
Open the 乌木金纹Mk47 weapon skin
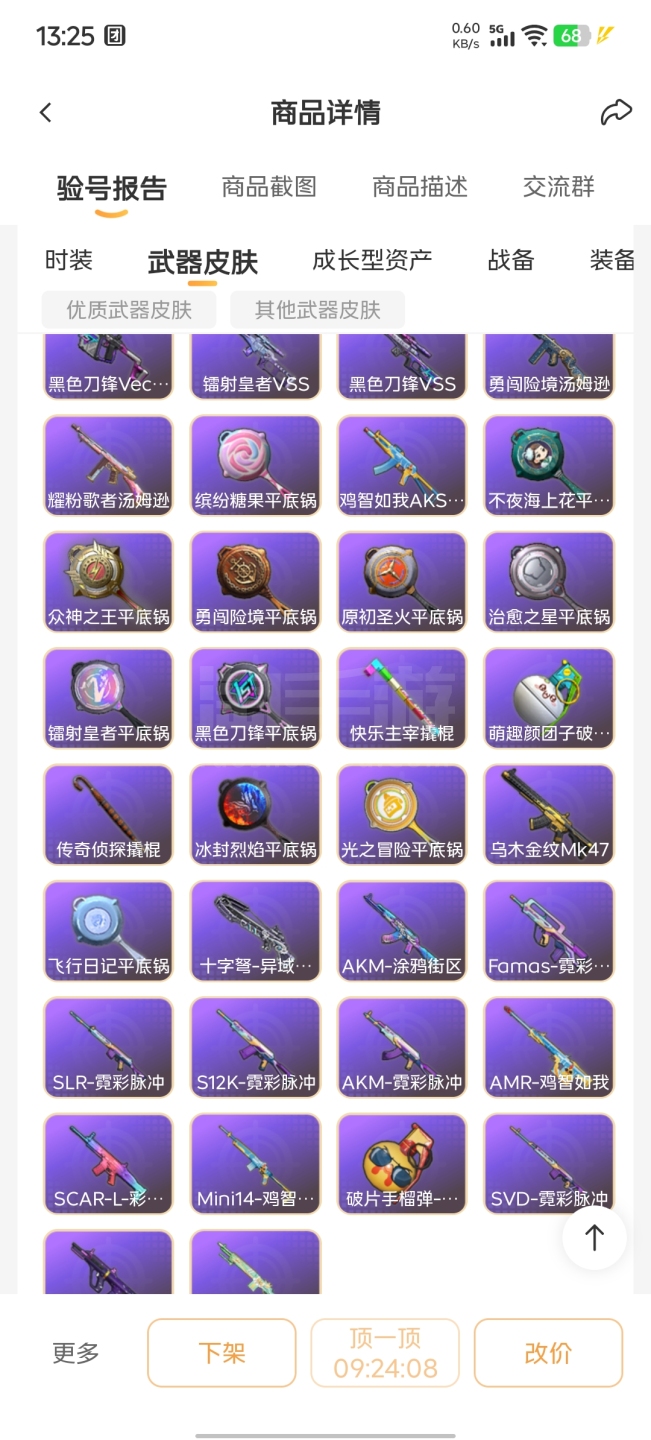(549, 815)
